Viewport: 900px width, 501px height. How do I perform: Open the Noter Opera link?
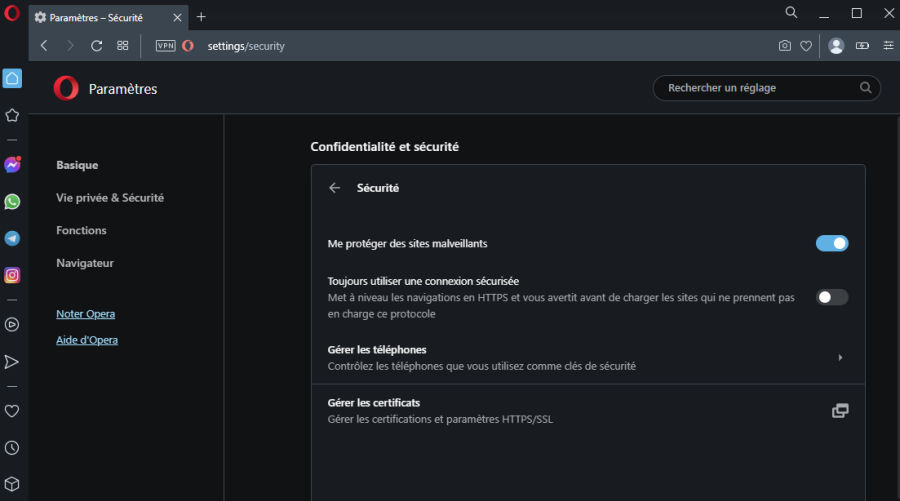[x=86, y=314]
